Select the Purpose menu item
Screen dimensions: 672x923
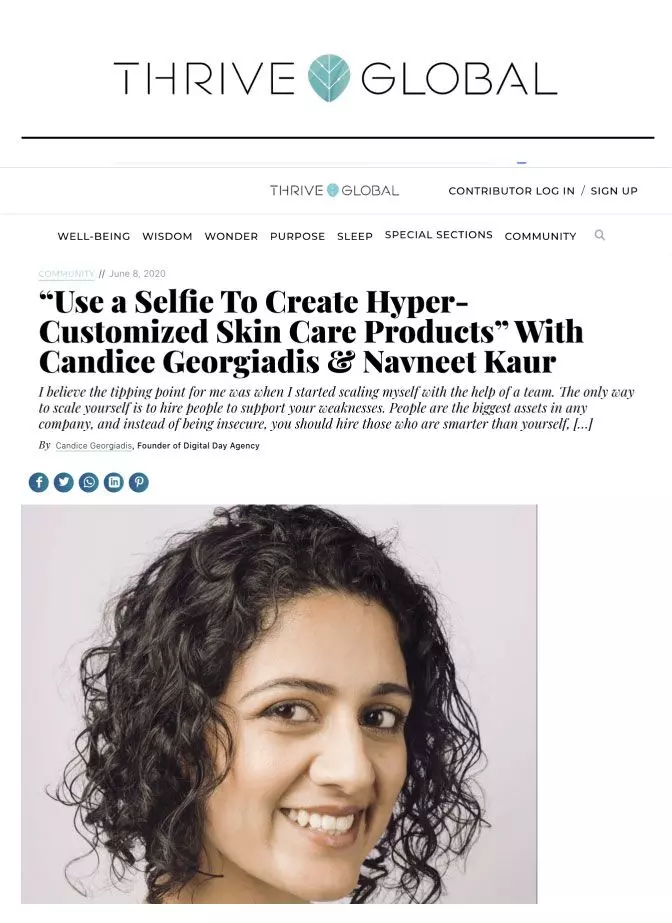pyautogui.click(x=297, y=236)
